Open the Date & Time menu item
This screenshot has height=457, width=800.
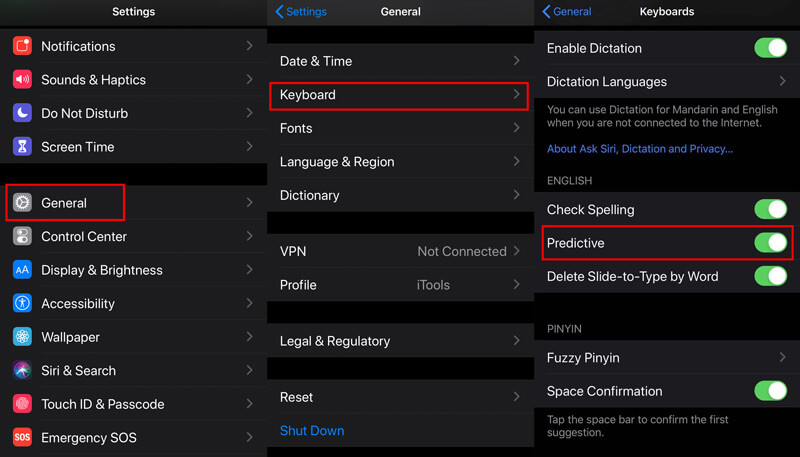(316, 61)
